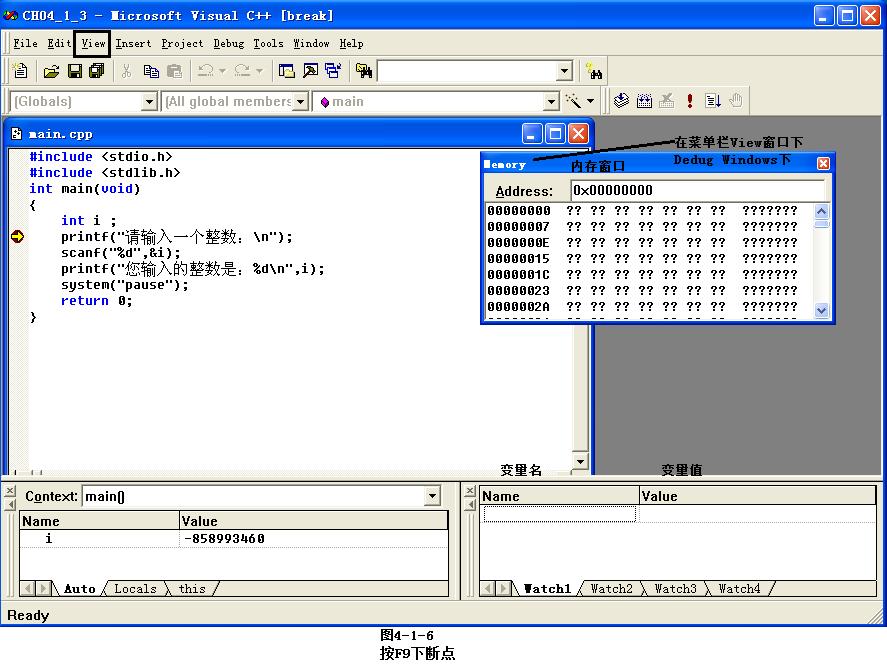Open the Debug menu
Viewport: 887px width, 666px height.
click(x=228, y=44)
